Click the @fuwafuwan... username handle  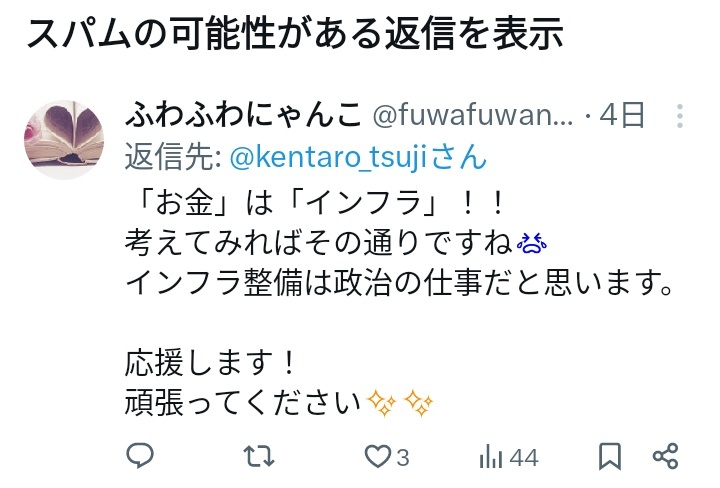[x=472, y=115]
